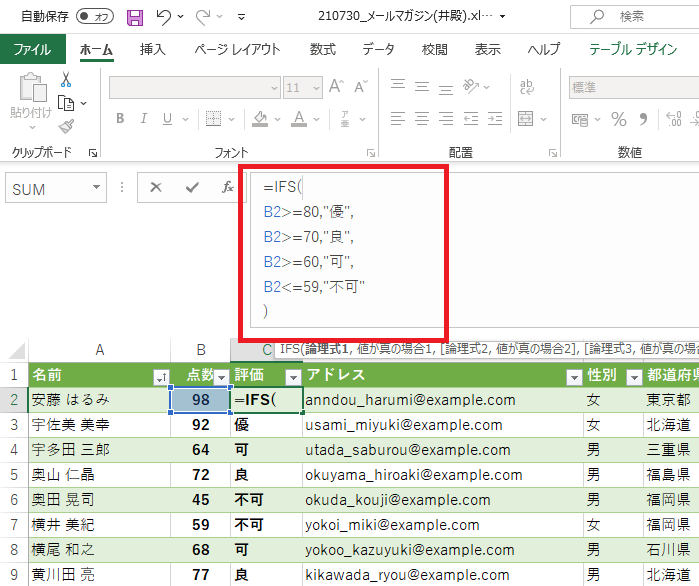Viewport: 699px width, 586px height.
Task: Open the アドレス column filter dropdown
Action: (573, 377)
